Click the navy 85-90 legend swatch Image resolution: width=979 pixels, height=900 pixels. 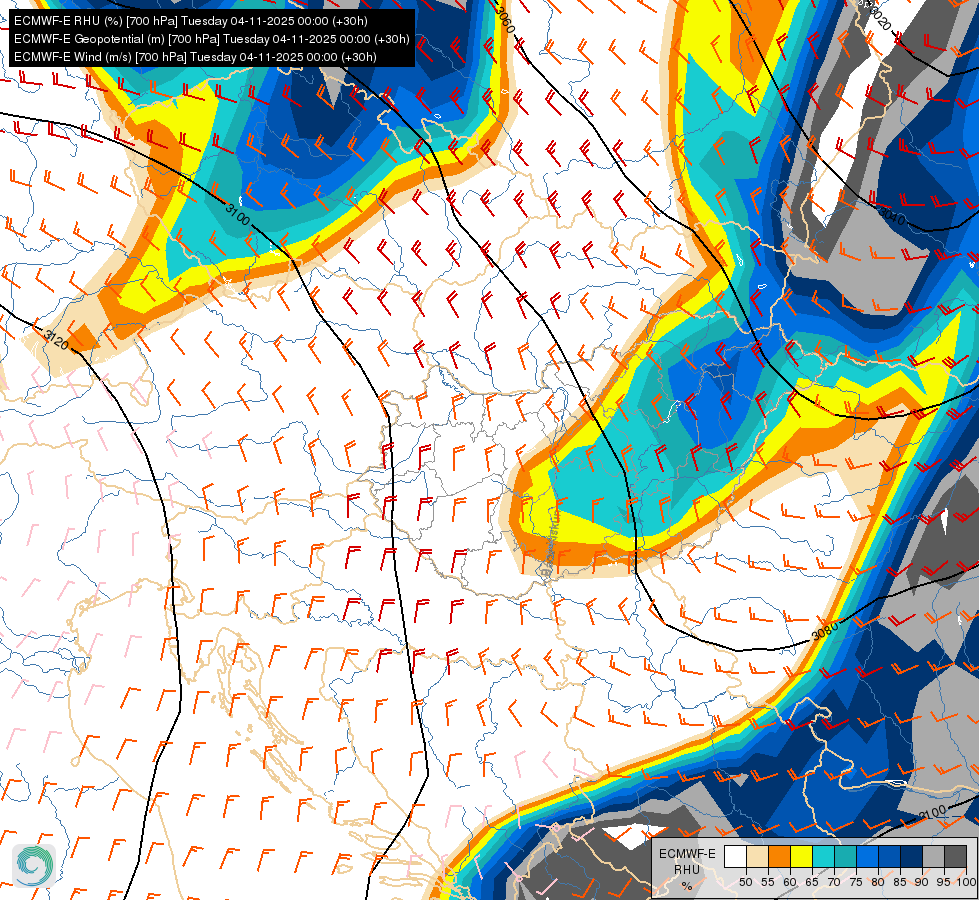pyautogui.click(x=911, y=857)
